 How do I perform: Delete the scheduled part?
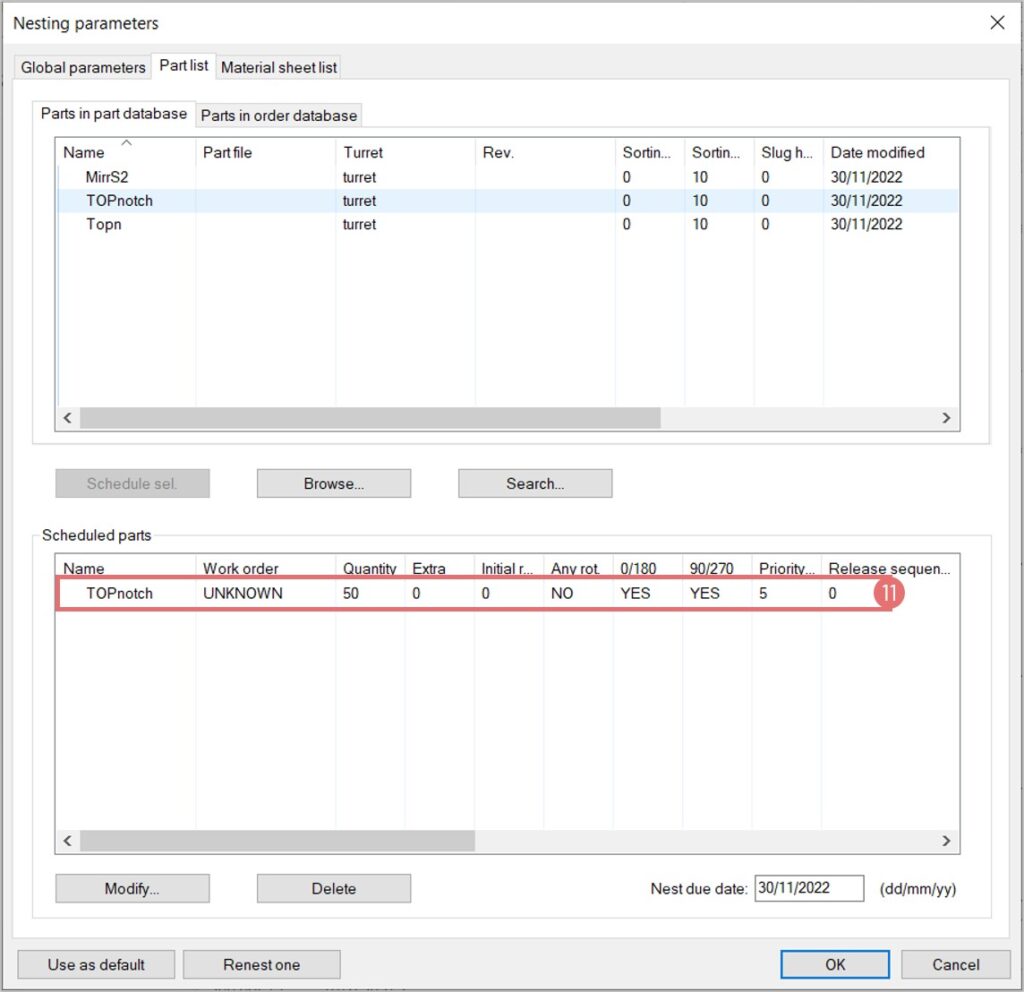point(333,889)
